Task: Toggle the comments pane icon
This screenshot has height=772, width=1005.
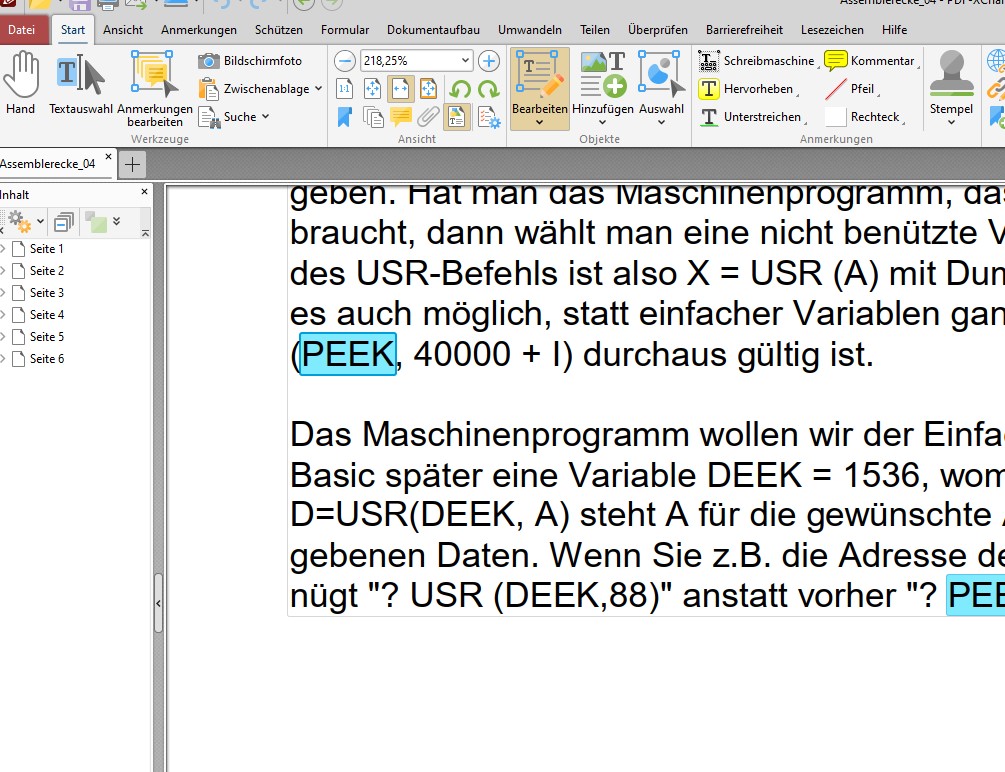Action: (x=400, y=117)
